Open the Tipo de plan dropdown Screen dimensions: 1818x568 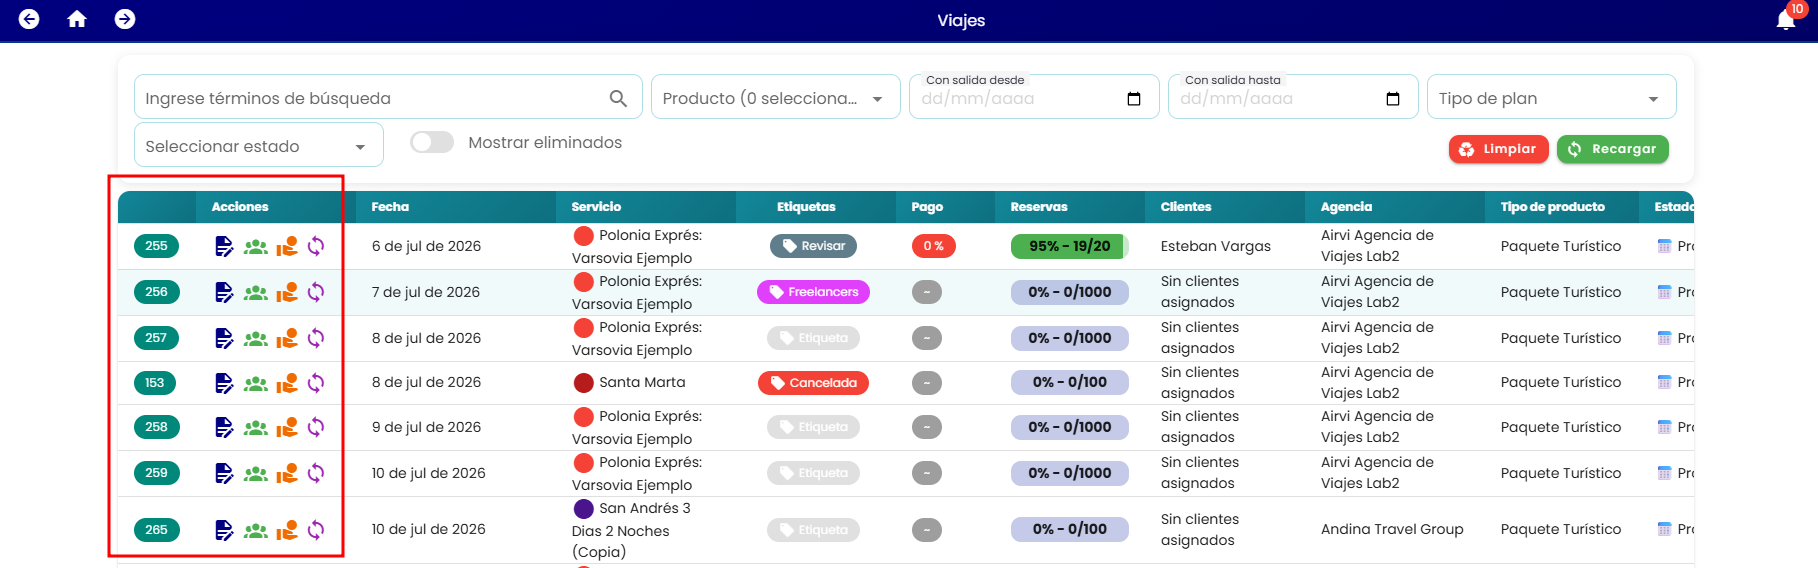tap(1551, 98)
